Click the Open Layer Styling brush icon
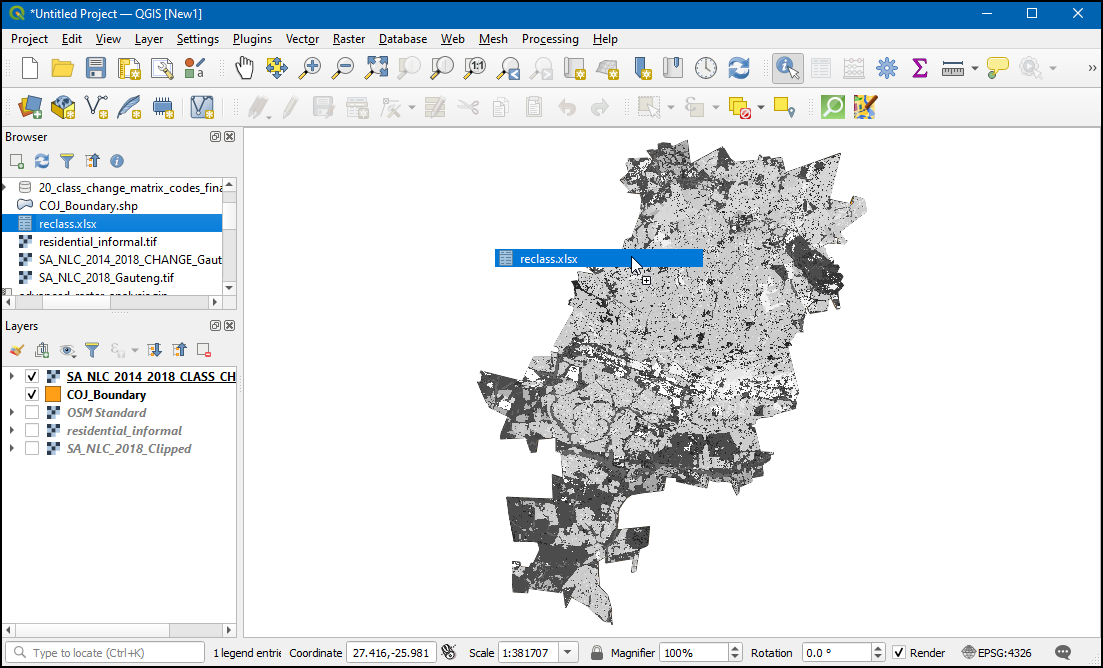 [16, 350]
